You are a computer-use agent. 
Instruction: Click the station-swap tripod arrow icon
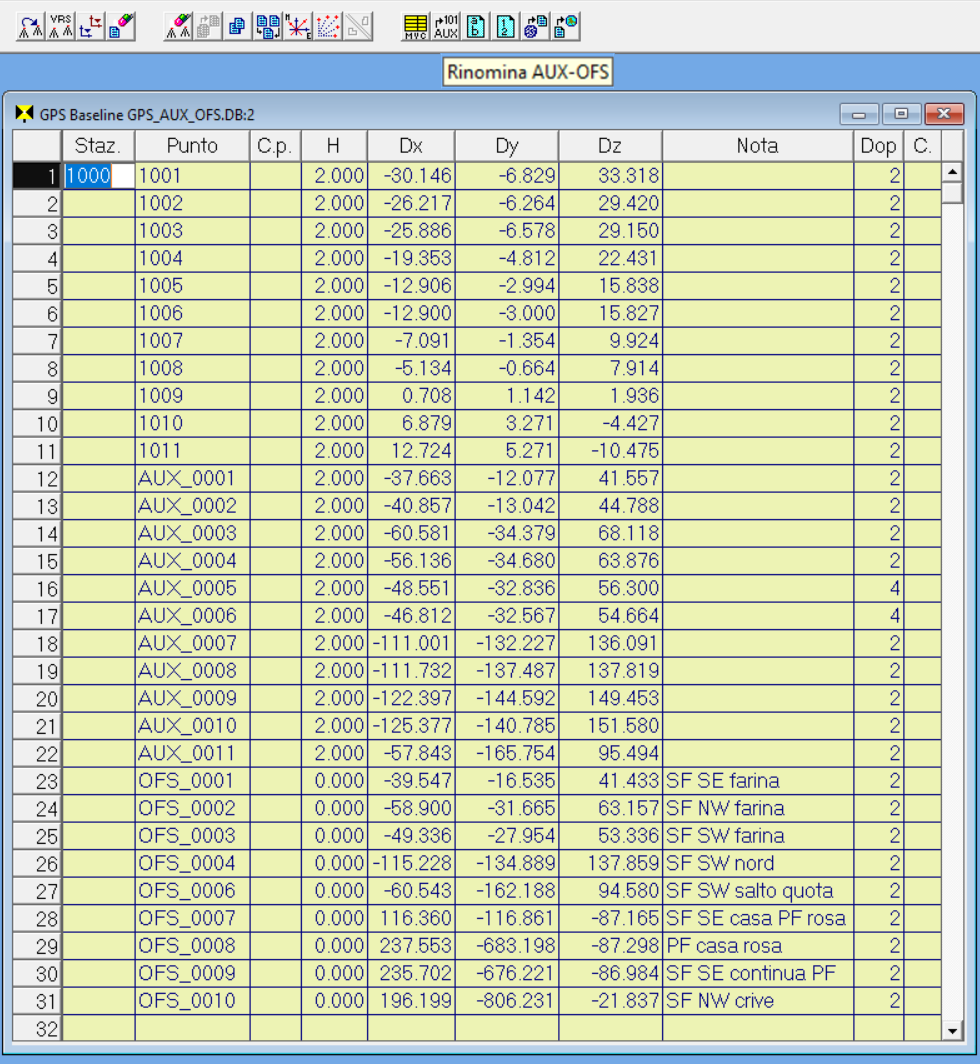31,26
